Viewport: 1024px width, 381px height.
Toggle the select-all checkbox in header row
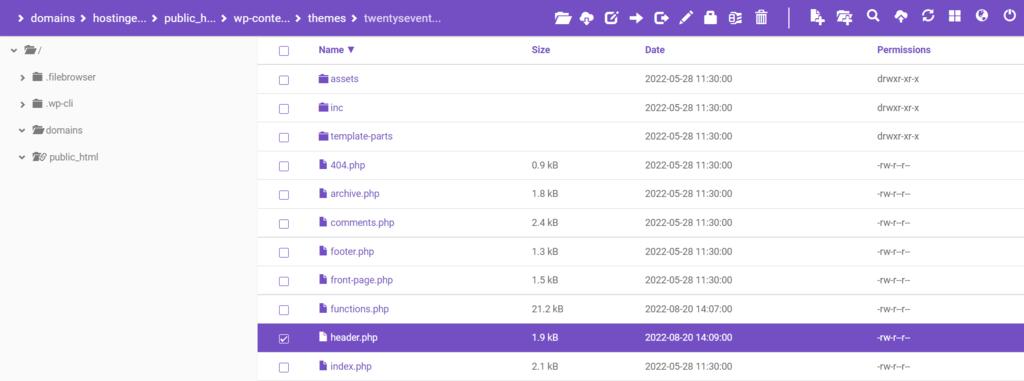click(x=283, y=51)
